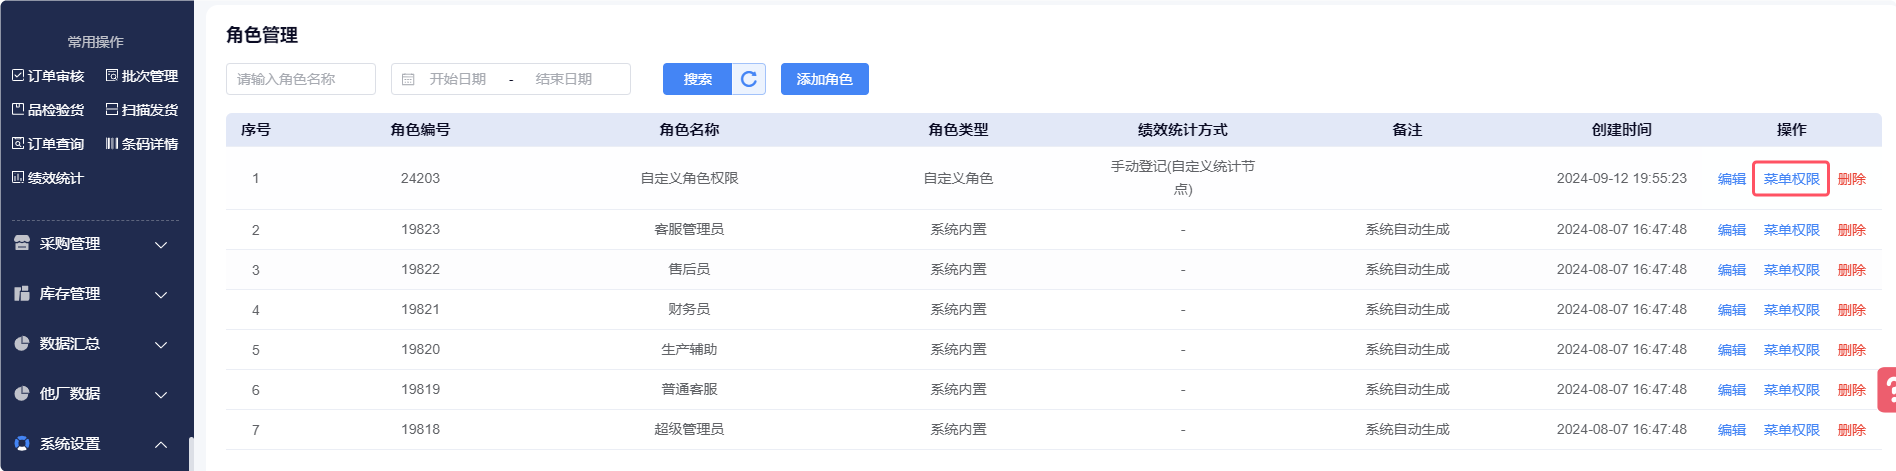Open 扫描发货 shortcut
1896x471 pixels.
[142, 110]
